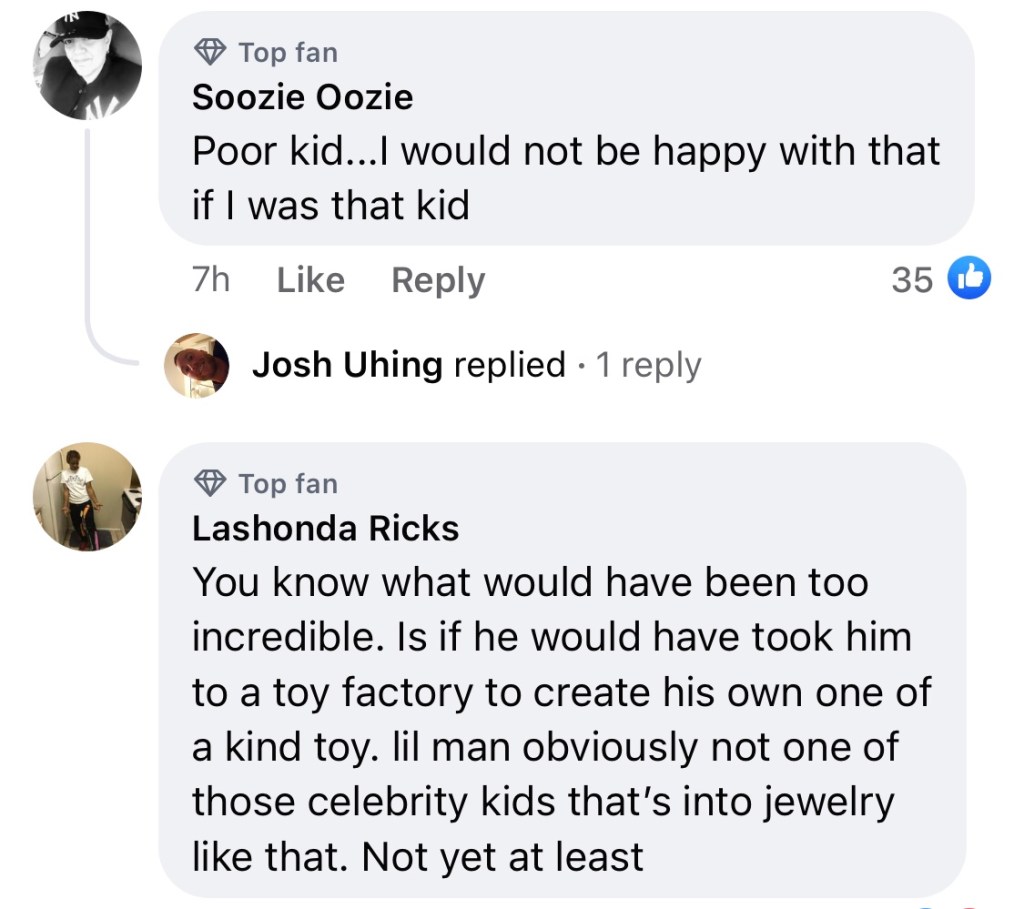Click the diamond badge icon above Soozie Oozie

[x=209, y=52]
